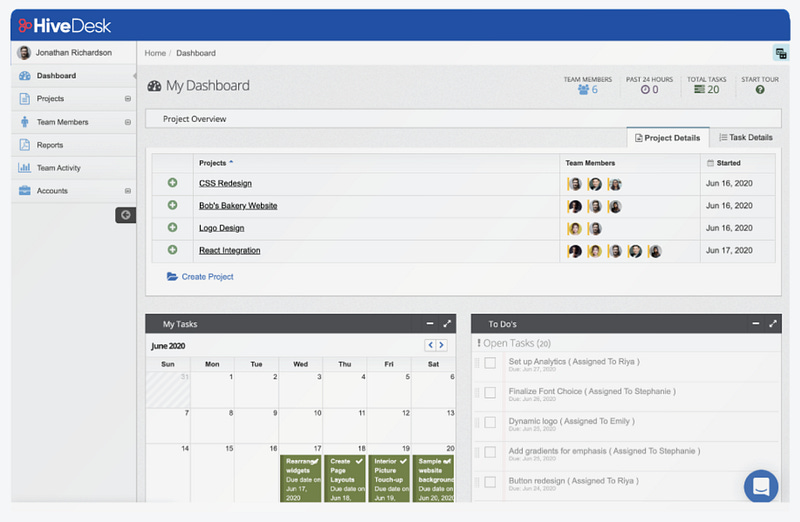The image size is (800, 522).
Task: Open the Bob's Bakery Website project link
Action: 238,206
